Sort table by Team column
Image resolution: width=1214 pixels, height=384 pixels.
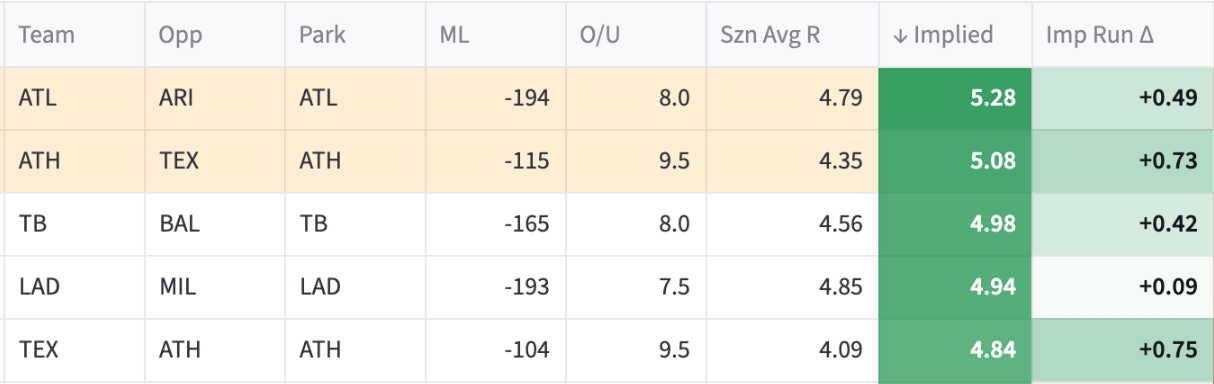click(74, 35)
